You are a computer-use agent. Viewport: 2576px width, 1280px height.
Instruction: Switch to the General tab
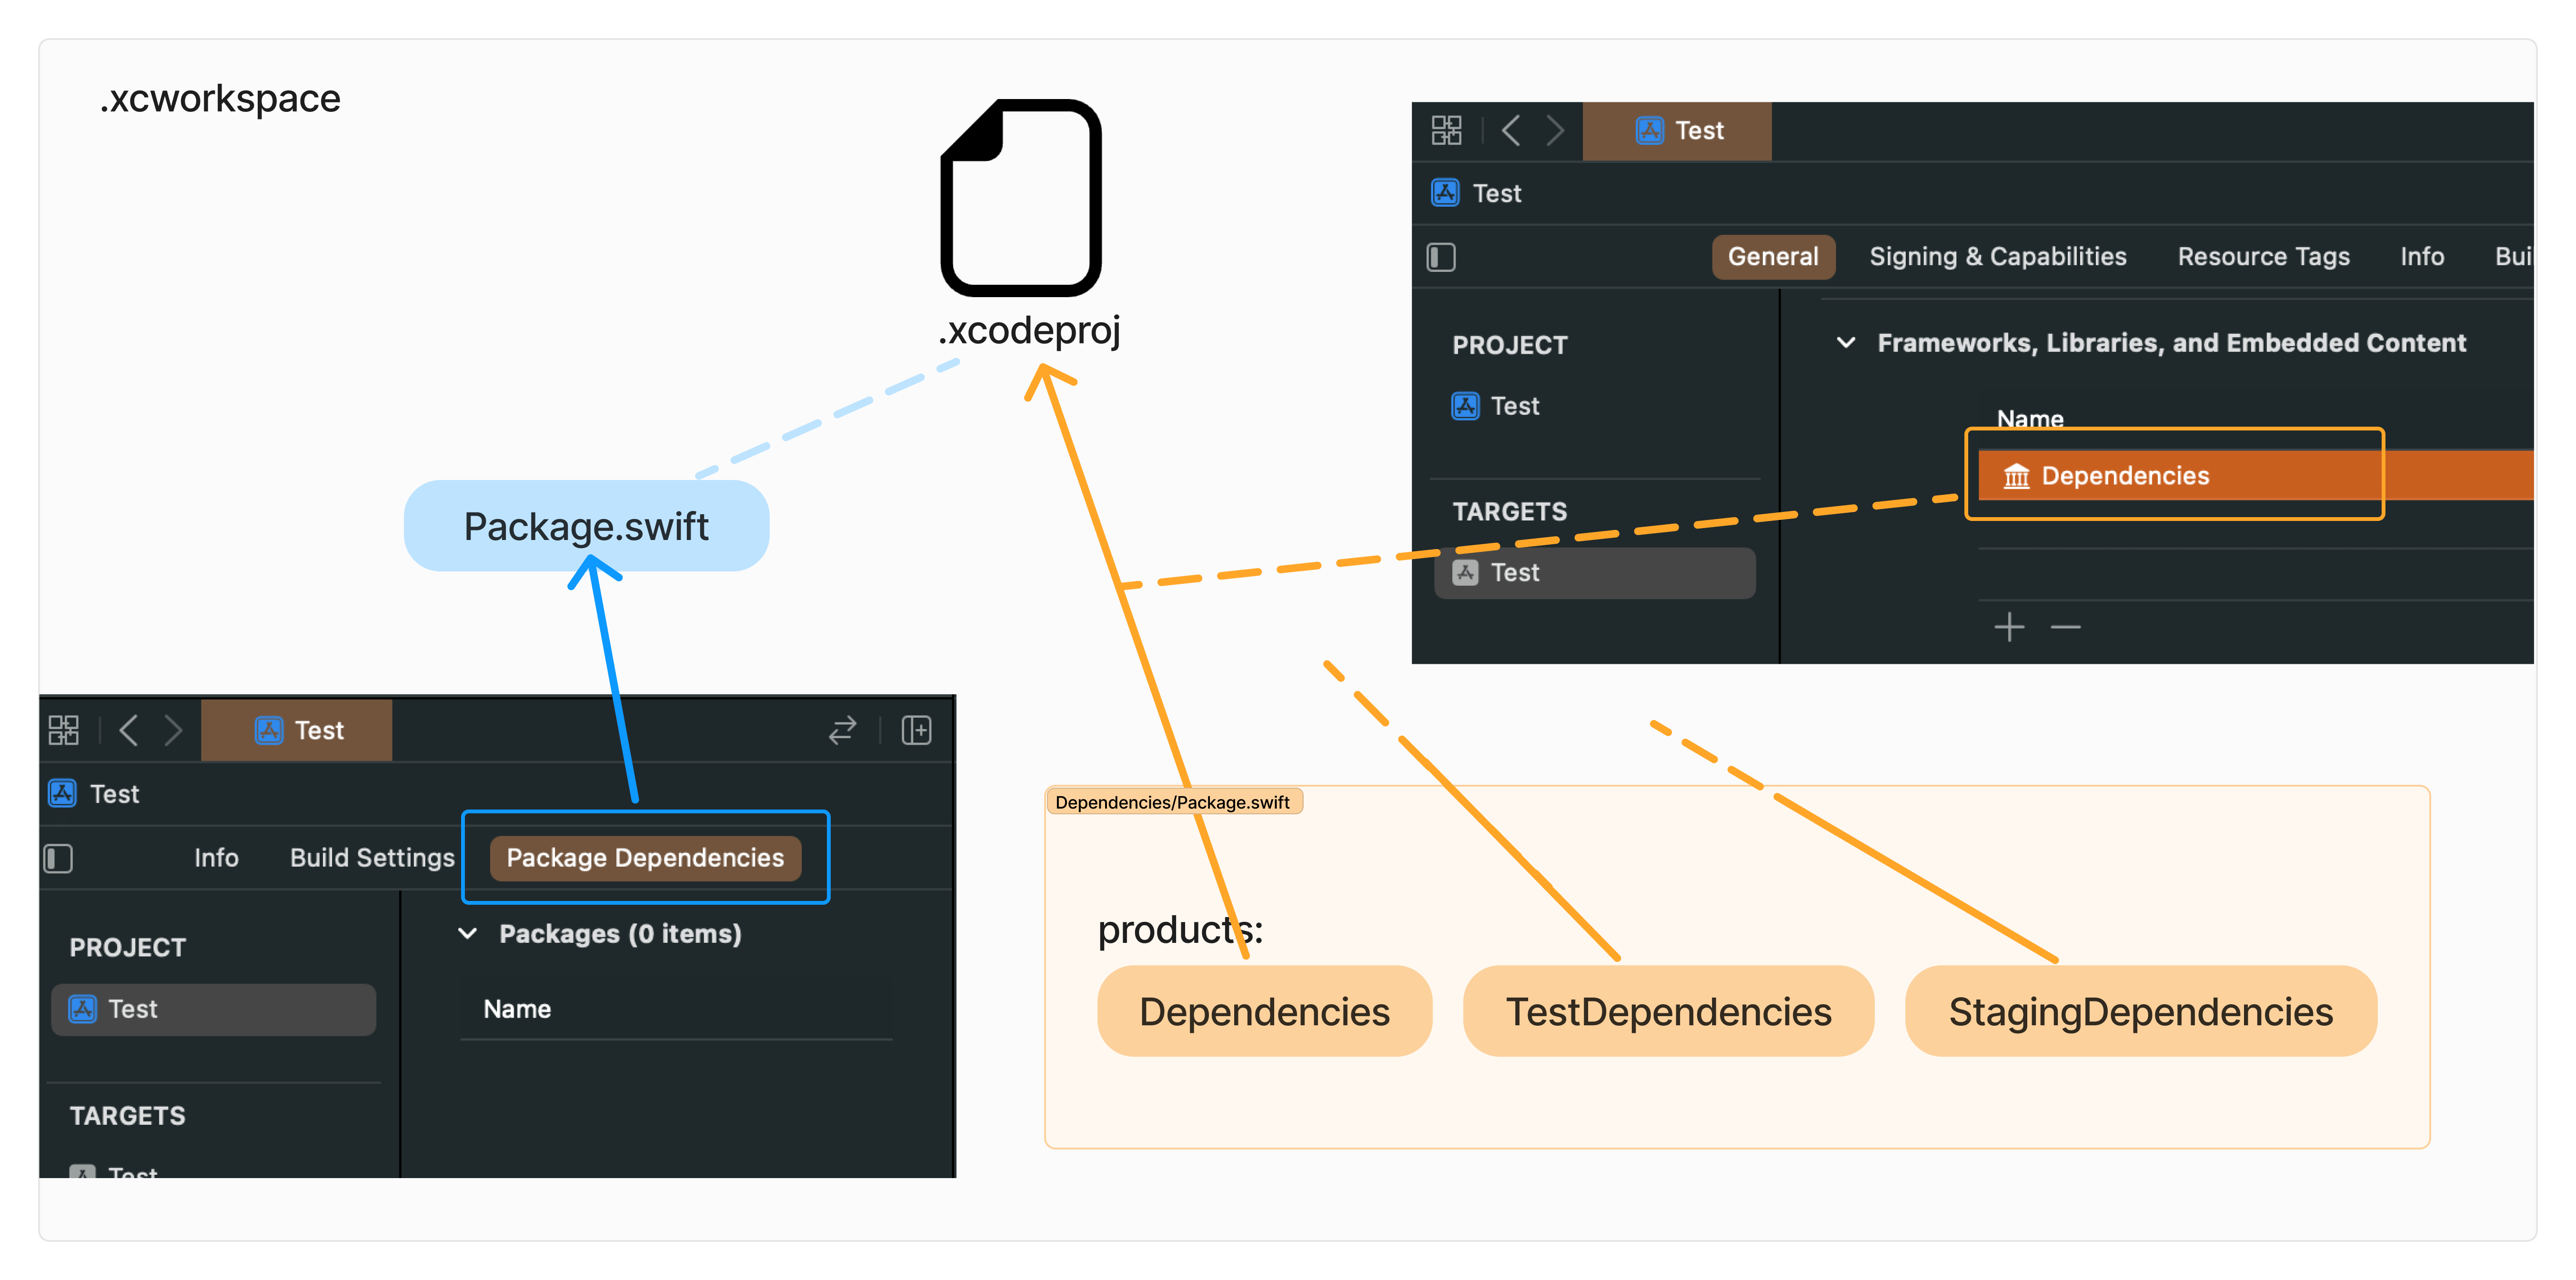pyautogui.click(x=1773, y=257)
